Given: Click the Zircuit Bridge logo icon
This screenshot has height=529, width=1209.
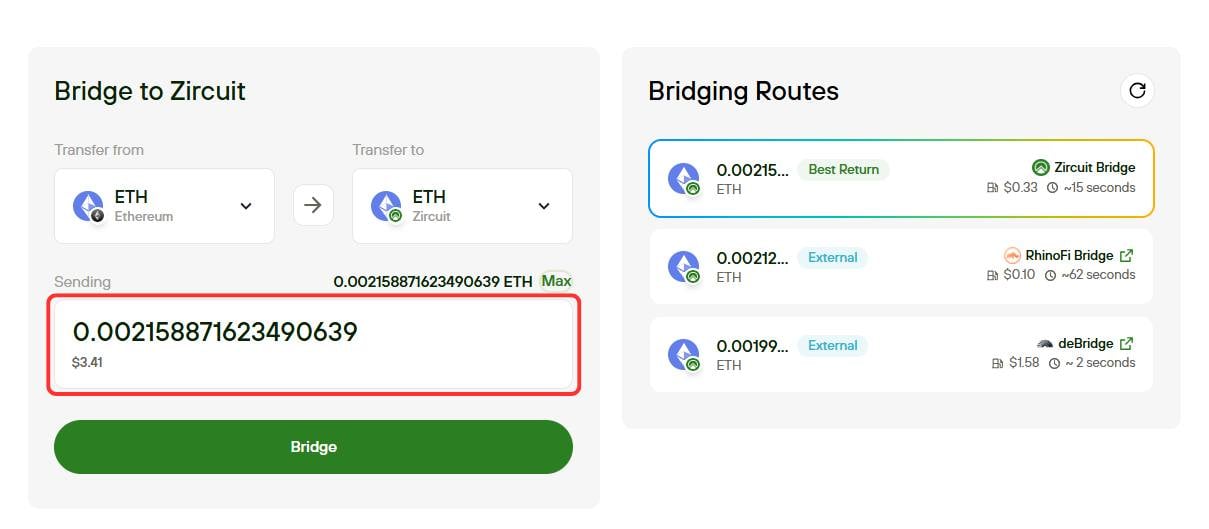Looking at the screenshot, I should [1041, 168].
